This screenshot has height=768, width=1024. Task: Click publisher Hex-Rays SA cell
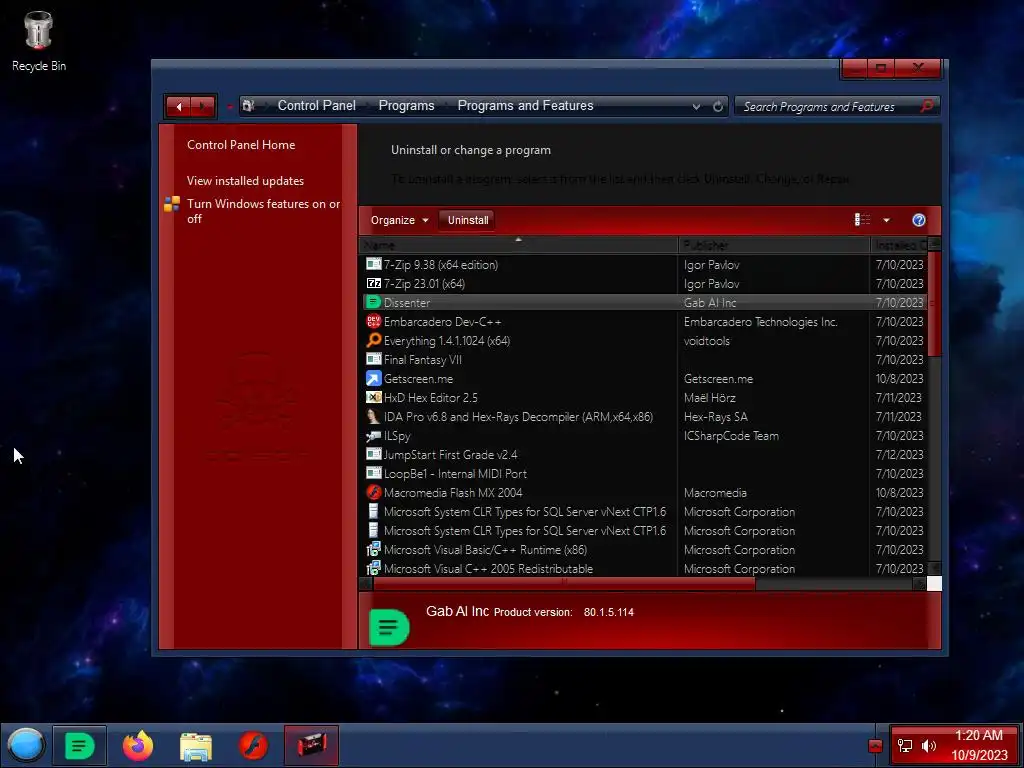(715, 417)
